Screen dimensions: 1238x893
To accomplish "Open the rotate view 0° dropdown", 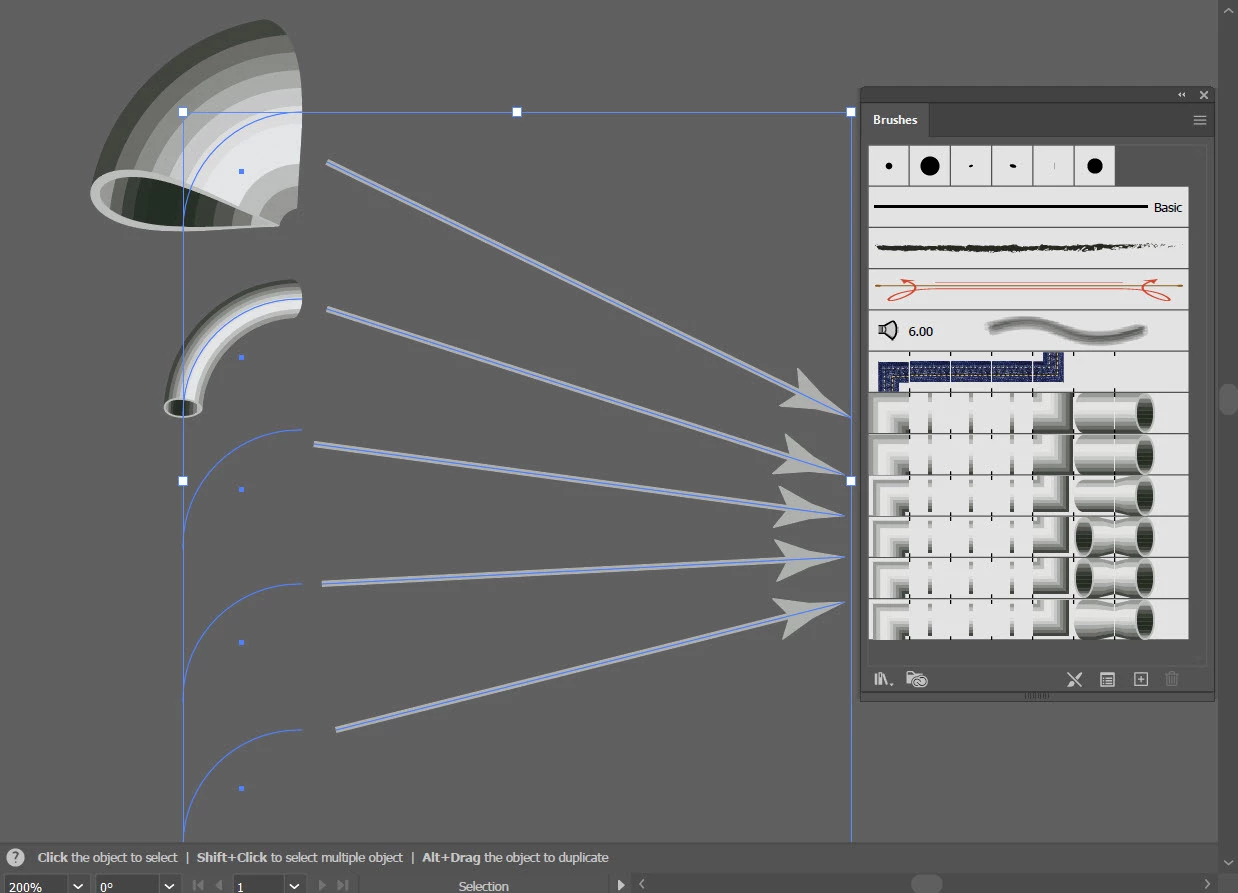I will coord(171,886).
